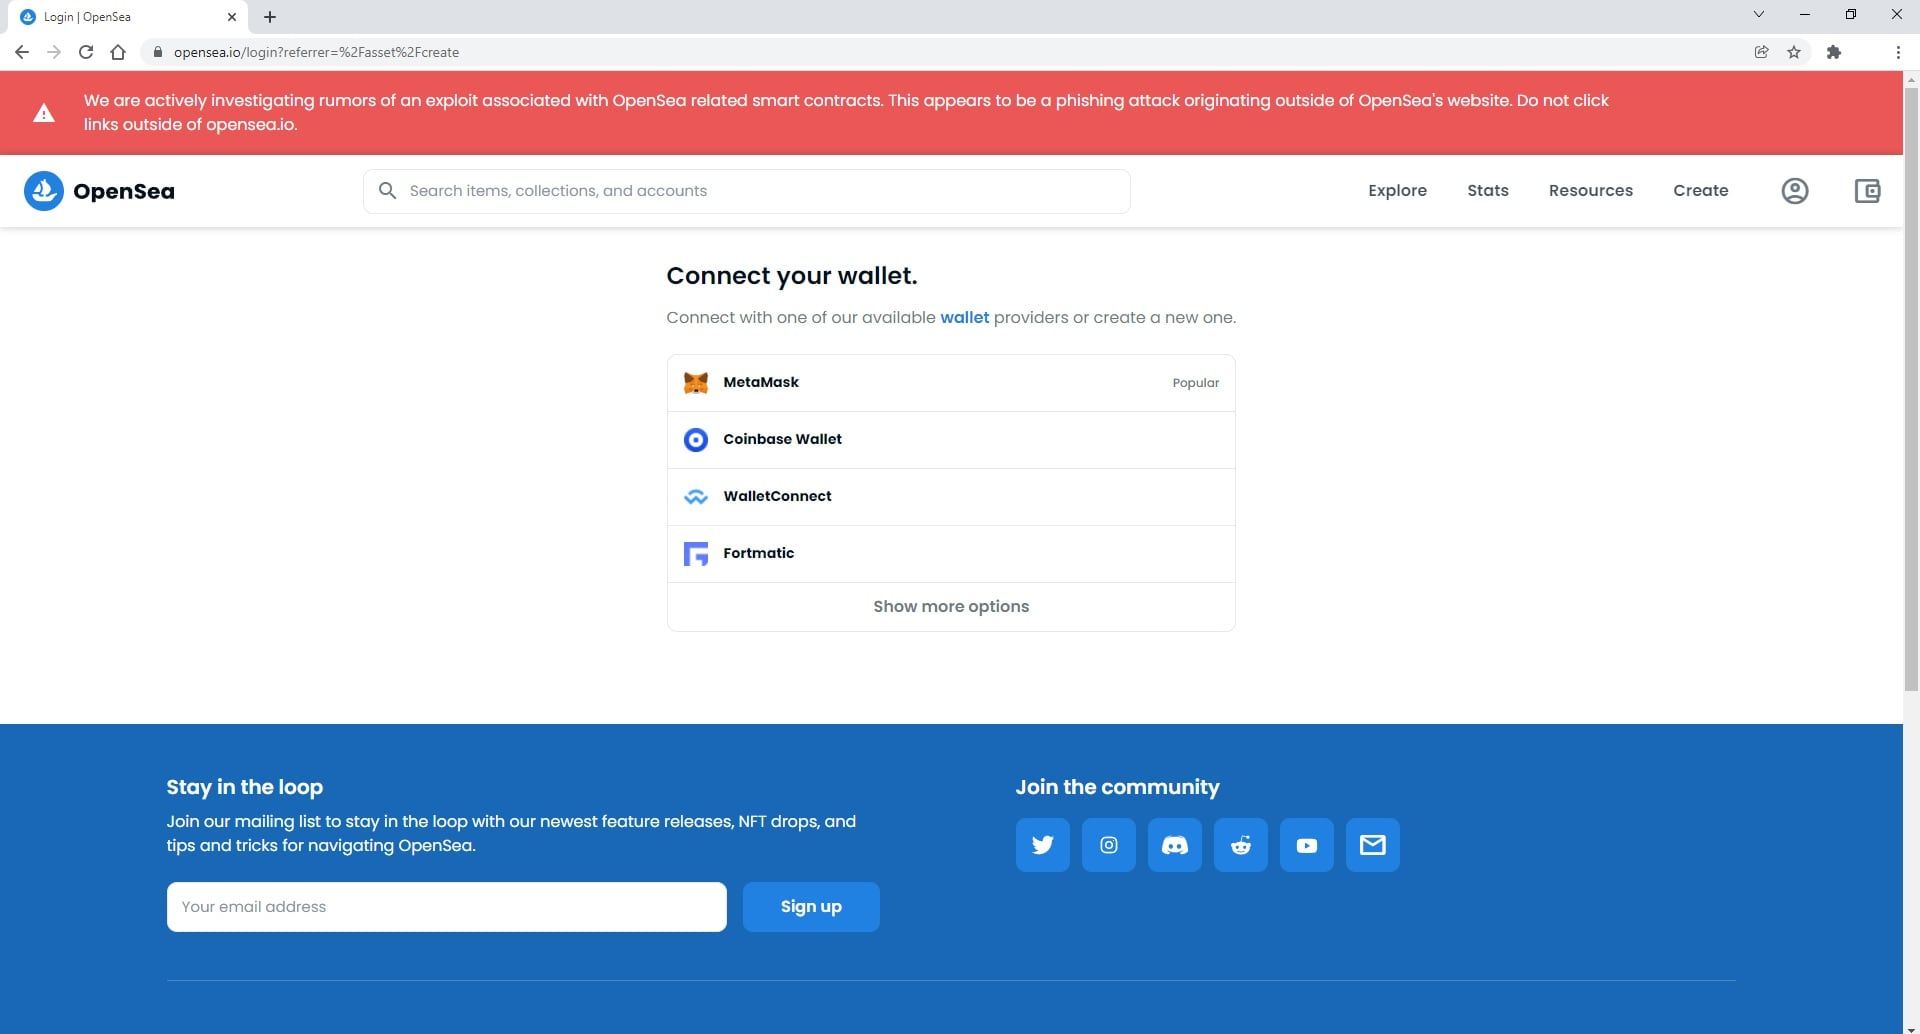Open the OpenSea Reddit community

point(1241,845)
